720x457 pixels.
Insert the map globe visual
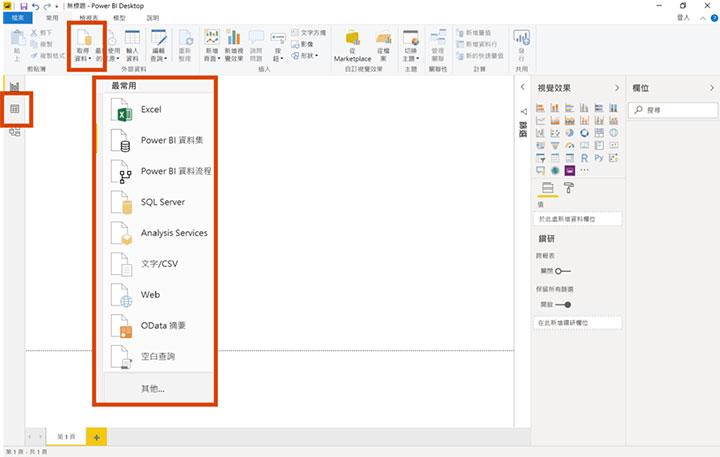613,133
